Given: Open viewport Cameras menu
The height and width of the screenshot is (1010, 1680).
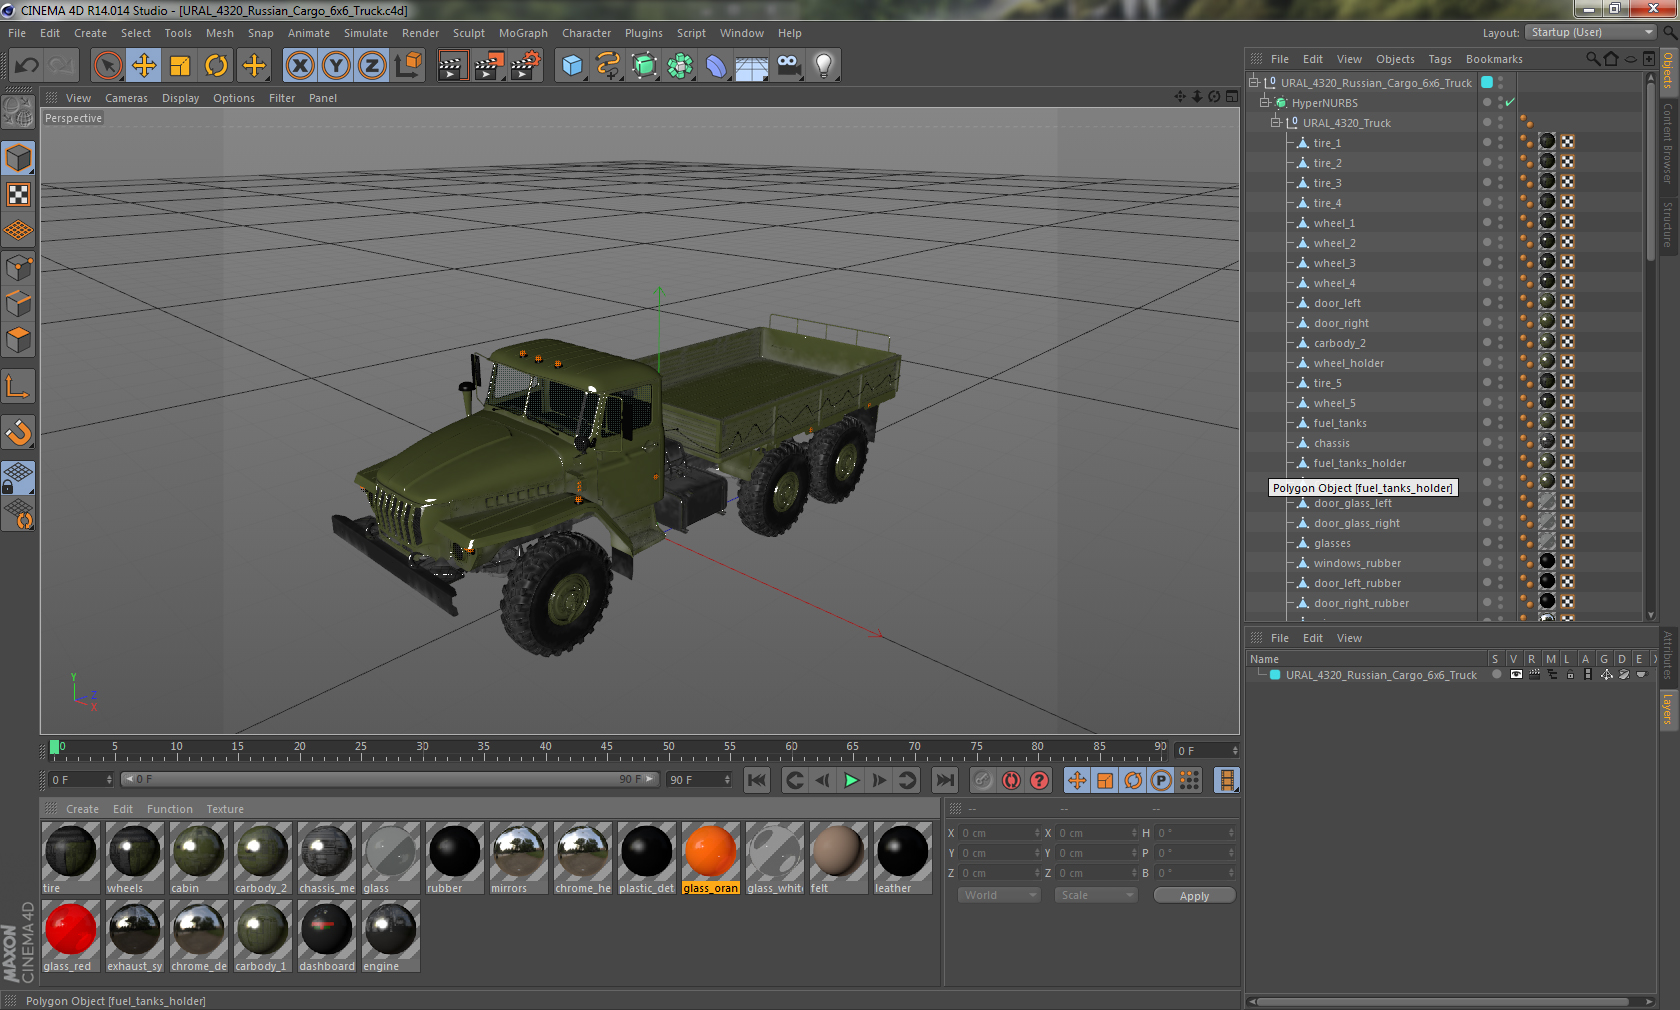Looking at the screenshot, I should [x=126, y=98].
